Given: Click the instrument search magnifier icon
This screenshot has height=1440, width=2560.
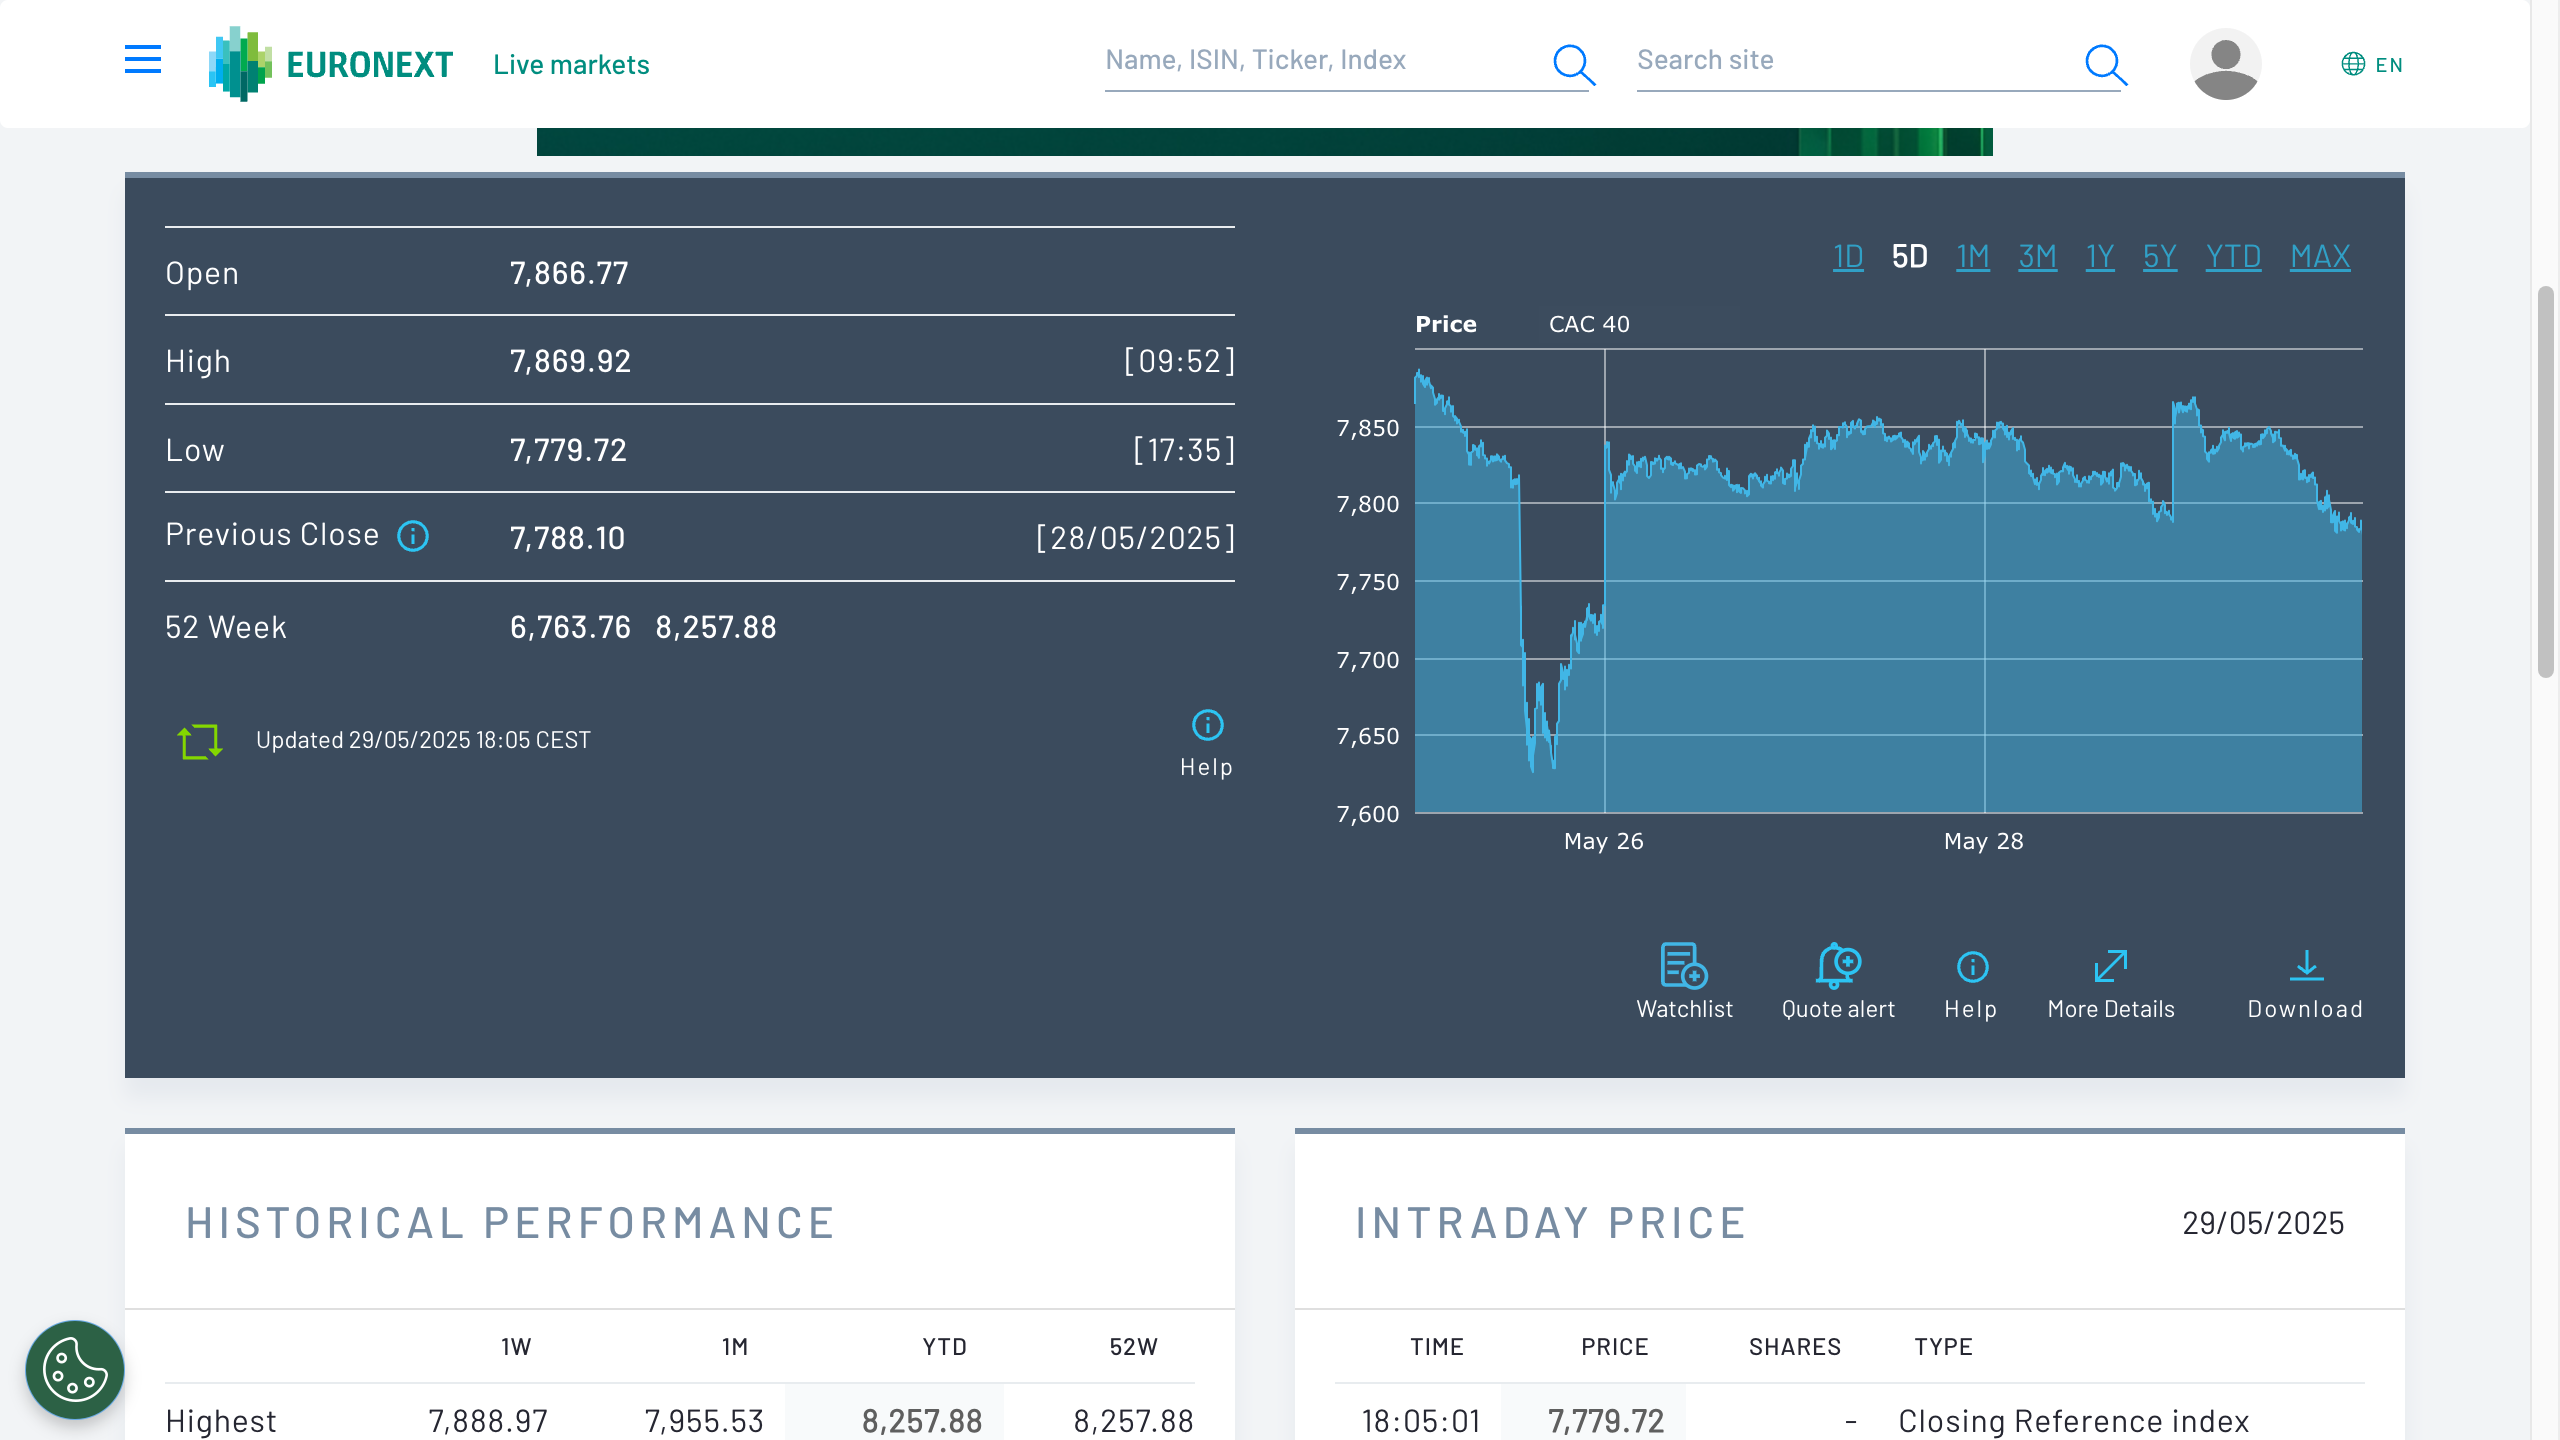Looking at the screenshot, I should (1573, 64).
